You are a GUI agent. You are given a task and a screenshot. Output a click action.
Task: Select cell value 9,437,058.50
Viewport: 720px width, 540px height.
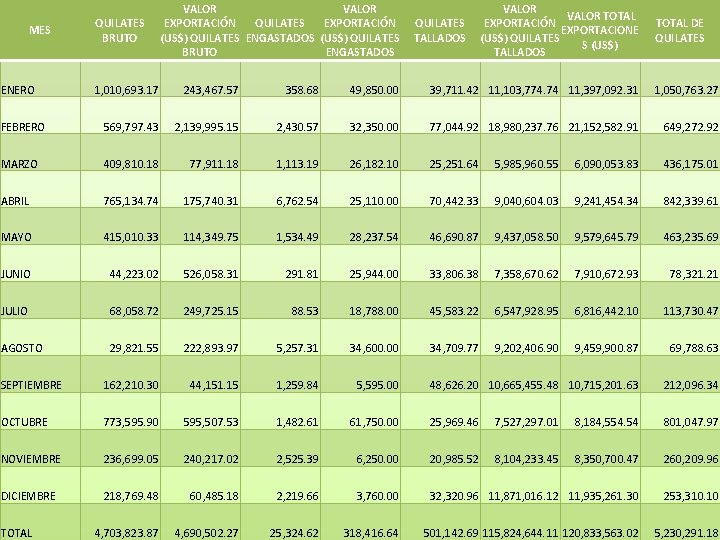coord(526,237)
